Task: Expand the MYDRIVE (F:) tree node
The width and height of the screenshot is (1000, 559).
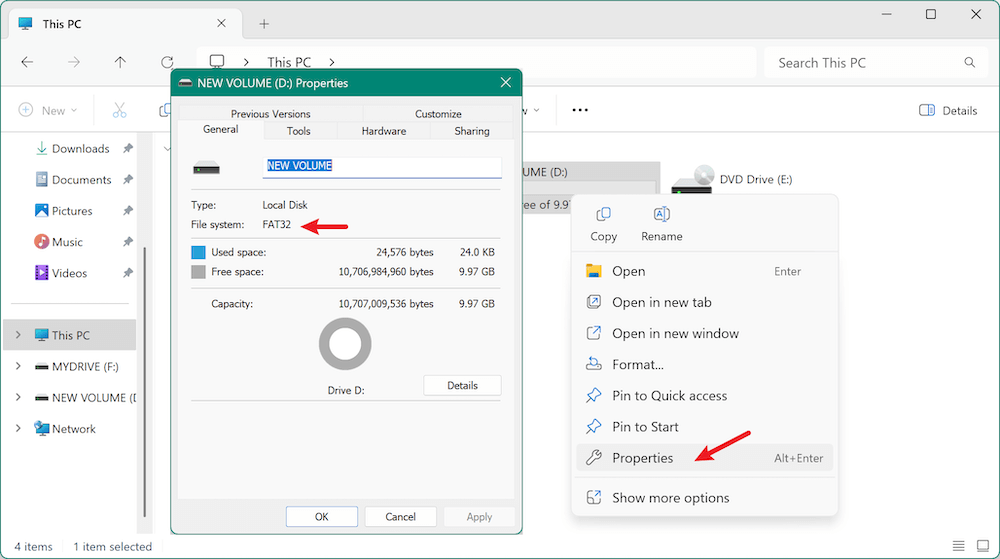Action: [18, 367]
